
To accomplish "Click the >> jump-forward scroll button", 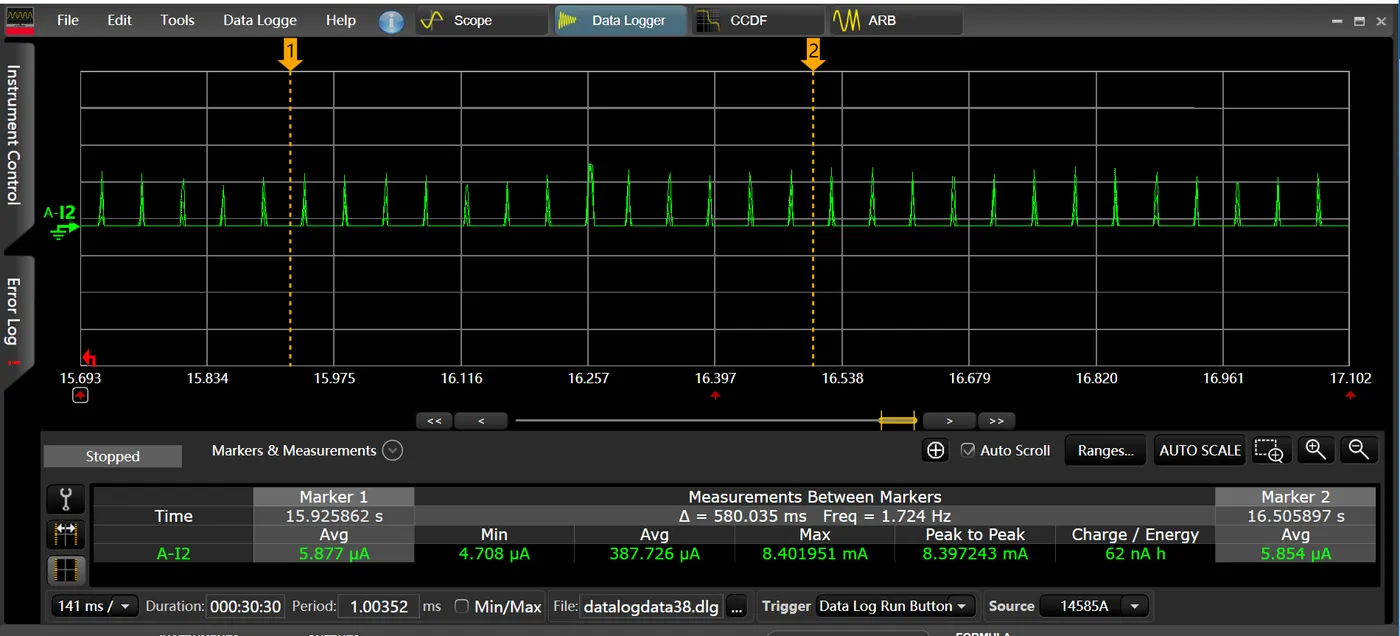I will 996,421.
